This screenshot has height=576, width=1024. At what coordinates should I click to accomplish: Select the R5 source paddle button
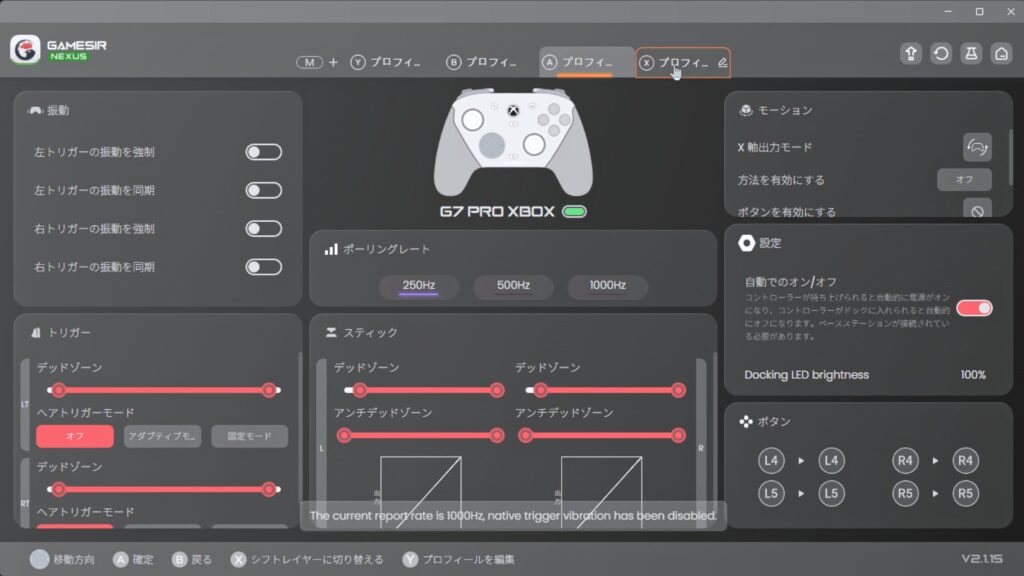(905, 493)
